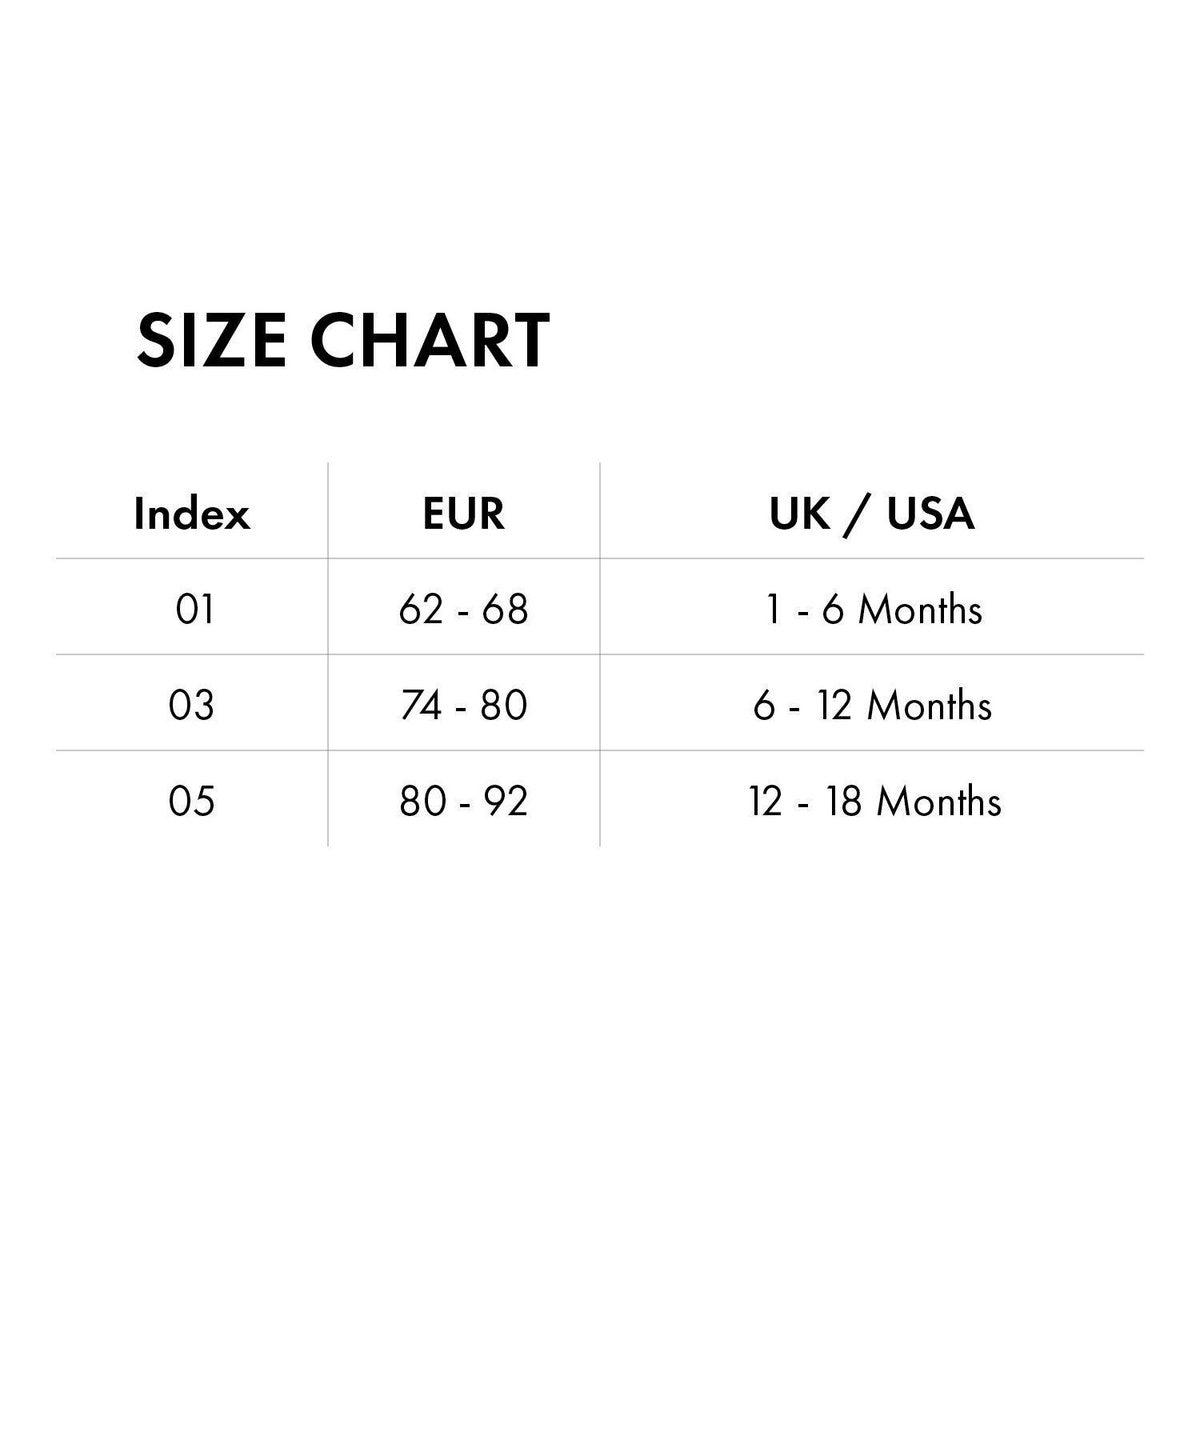Click the number "68" in the EUR column
This screenshot has width=1200, height=1440.
click(x=505, y=609)
